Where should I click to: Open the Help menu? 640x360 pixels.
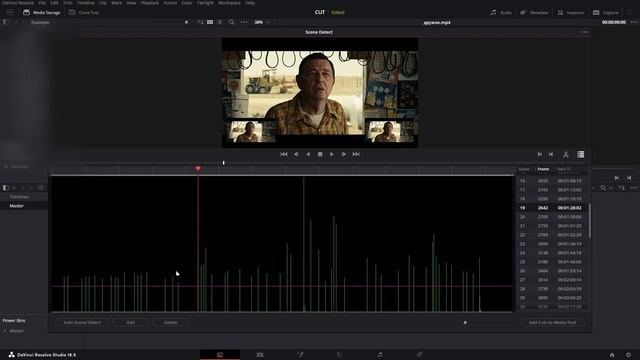(250, 3)
